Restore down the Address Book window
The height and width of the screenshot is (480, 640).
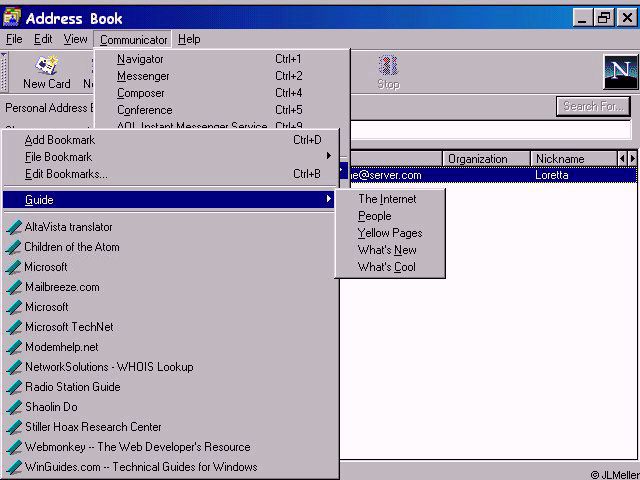click(604, 18)
